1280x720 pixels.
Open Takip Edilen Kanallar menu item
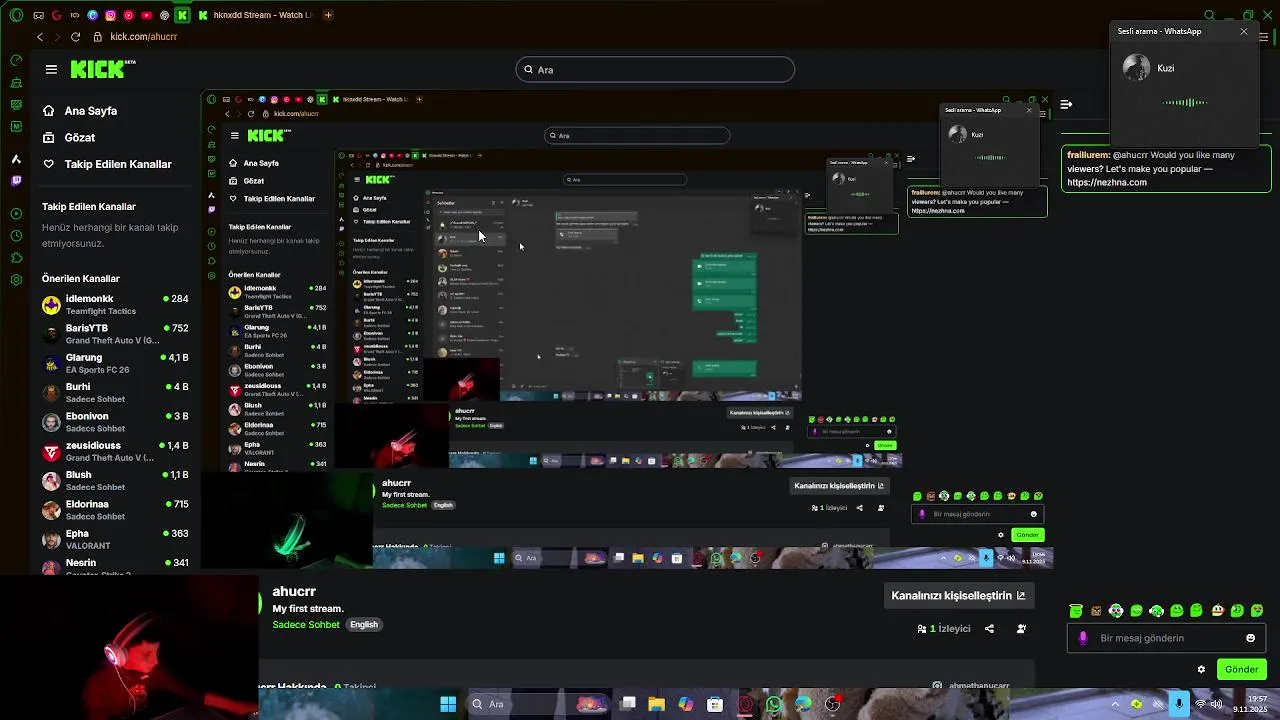tap(107, 164)
